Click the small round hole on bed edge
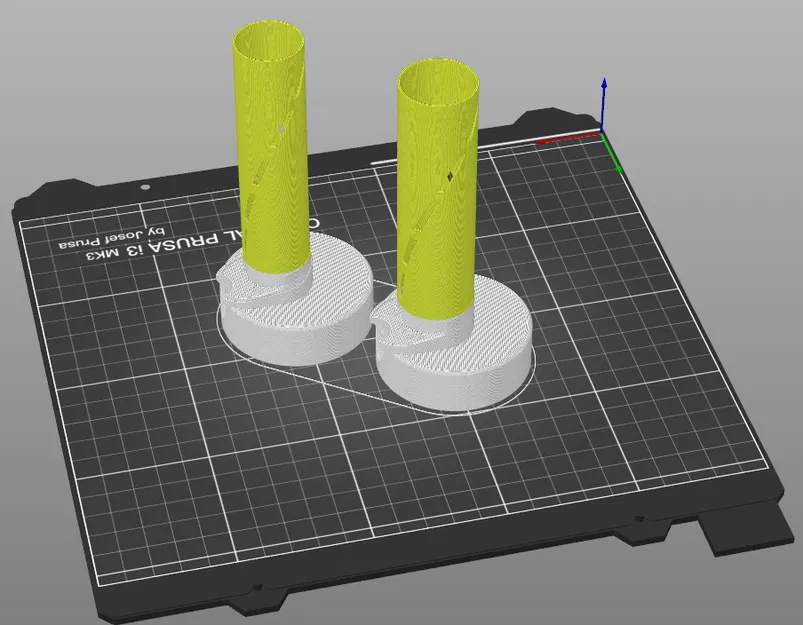This screenshot has height=625, width=803. click(x=145, y=188)
